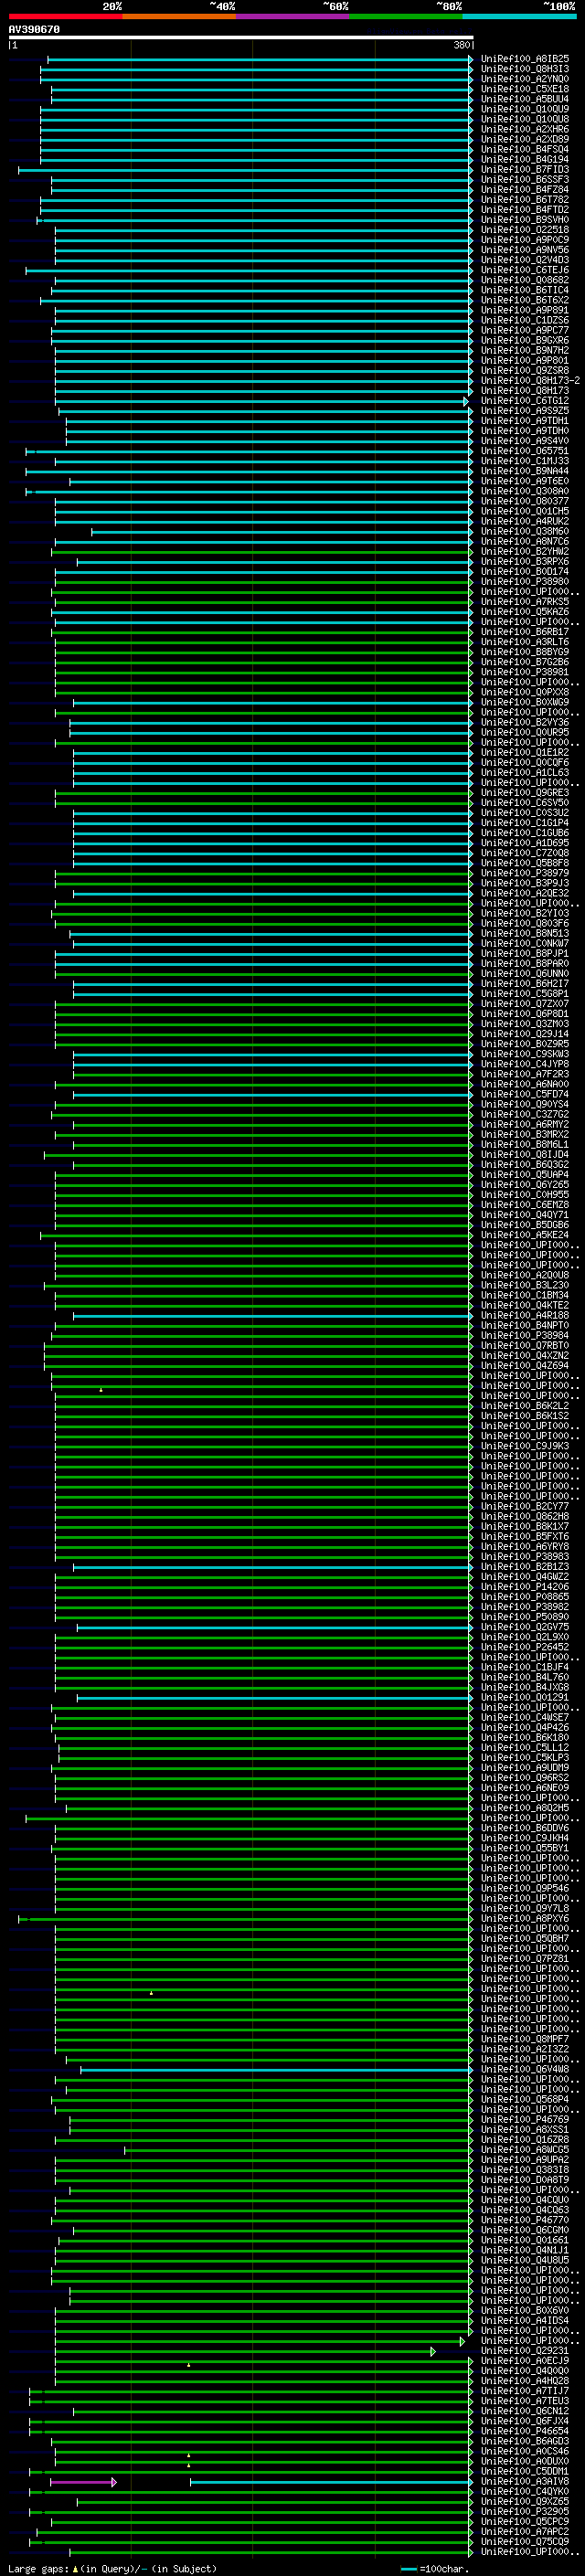
Task: Click the green ~80% legend segment
Action: [x=406, y=16]
